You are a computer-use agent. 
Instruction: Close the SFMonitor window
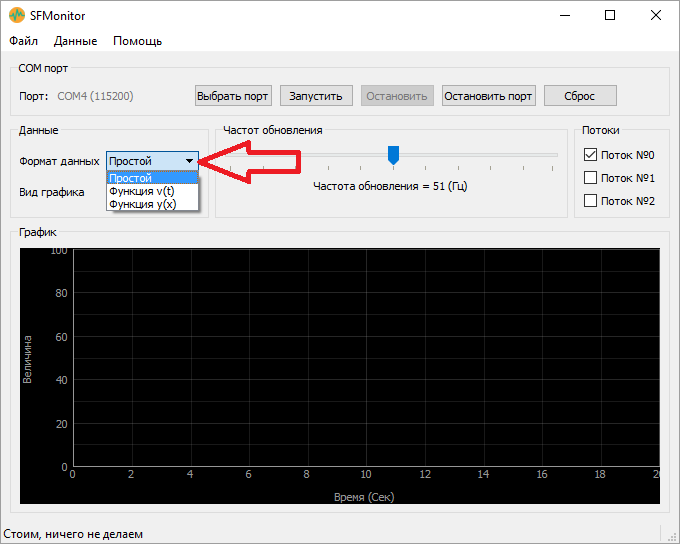[x=656, y=16]
